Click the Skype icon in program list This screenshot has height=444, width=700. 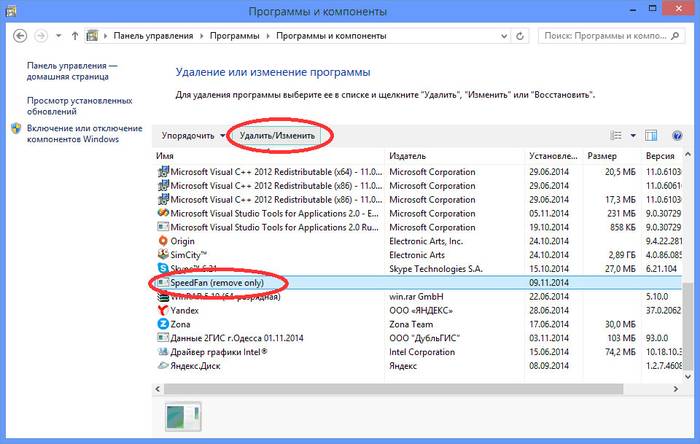164,269
